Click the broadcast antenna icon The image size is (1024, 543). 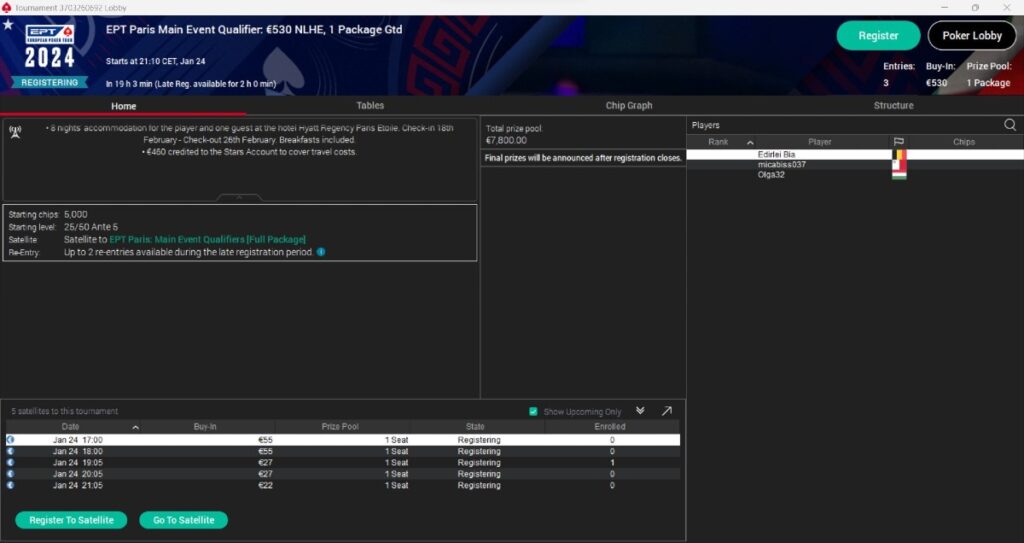(x=15, y=131)
